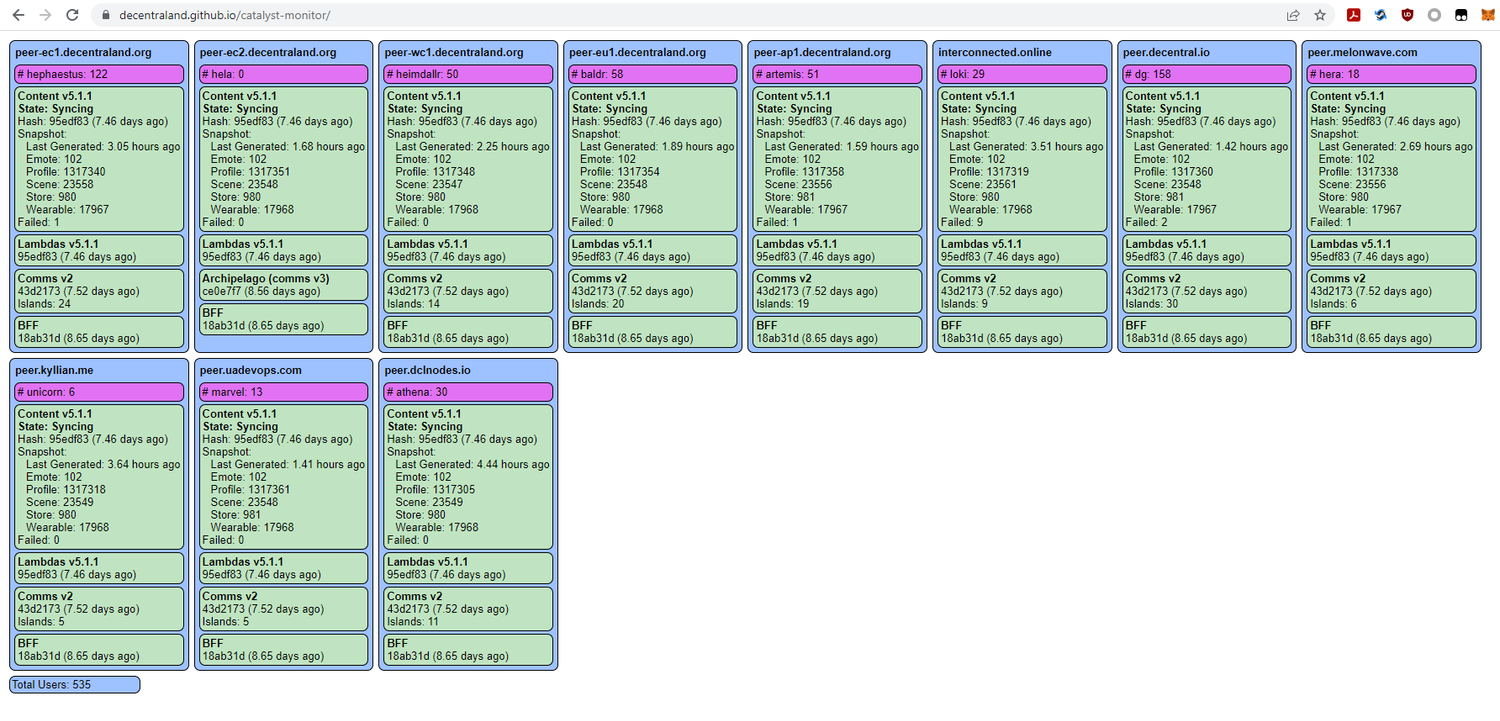Select the peer.kyllian.me server title
This screenshot has height=721, width=1500.
(55, 371)
